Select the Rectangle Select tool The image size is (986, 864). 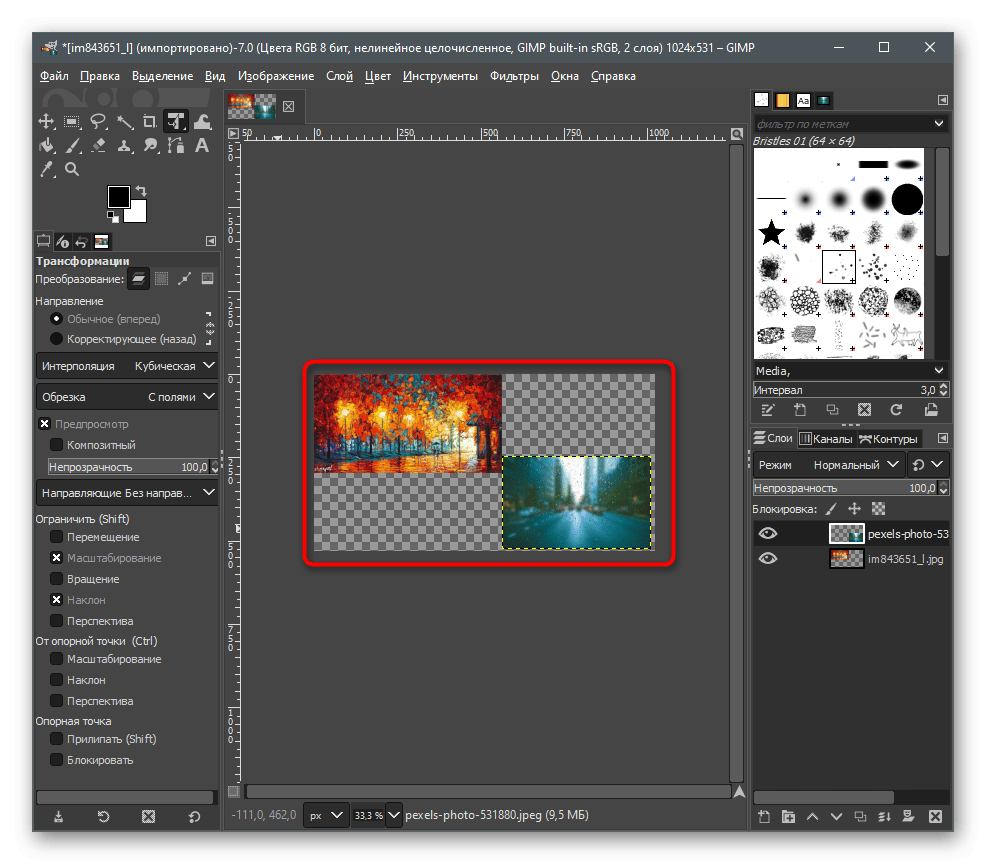(72, 121)
